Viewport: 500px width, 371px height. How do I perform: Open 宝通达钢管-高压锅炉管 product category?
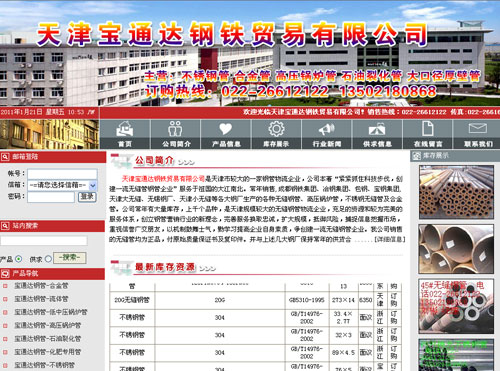click(48, 325)
